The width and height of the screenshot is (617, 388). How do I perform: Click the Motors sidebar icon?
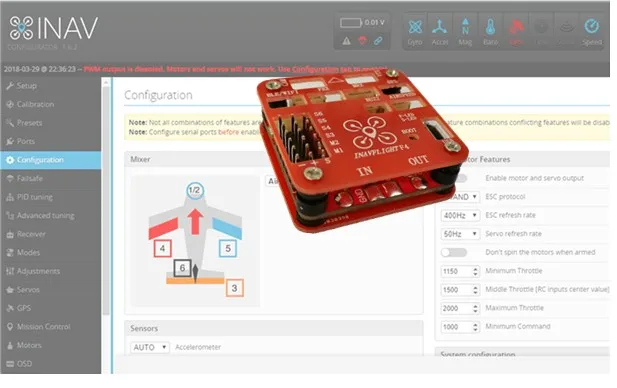point(10,345)
